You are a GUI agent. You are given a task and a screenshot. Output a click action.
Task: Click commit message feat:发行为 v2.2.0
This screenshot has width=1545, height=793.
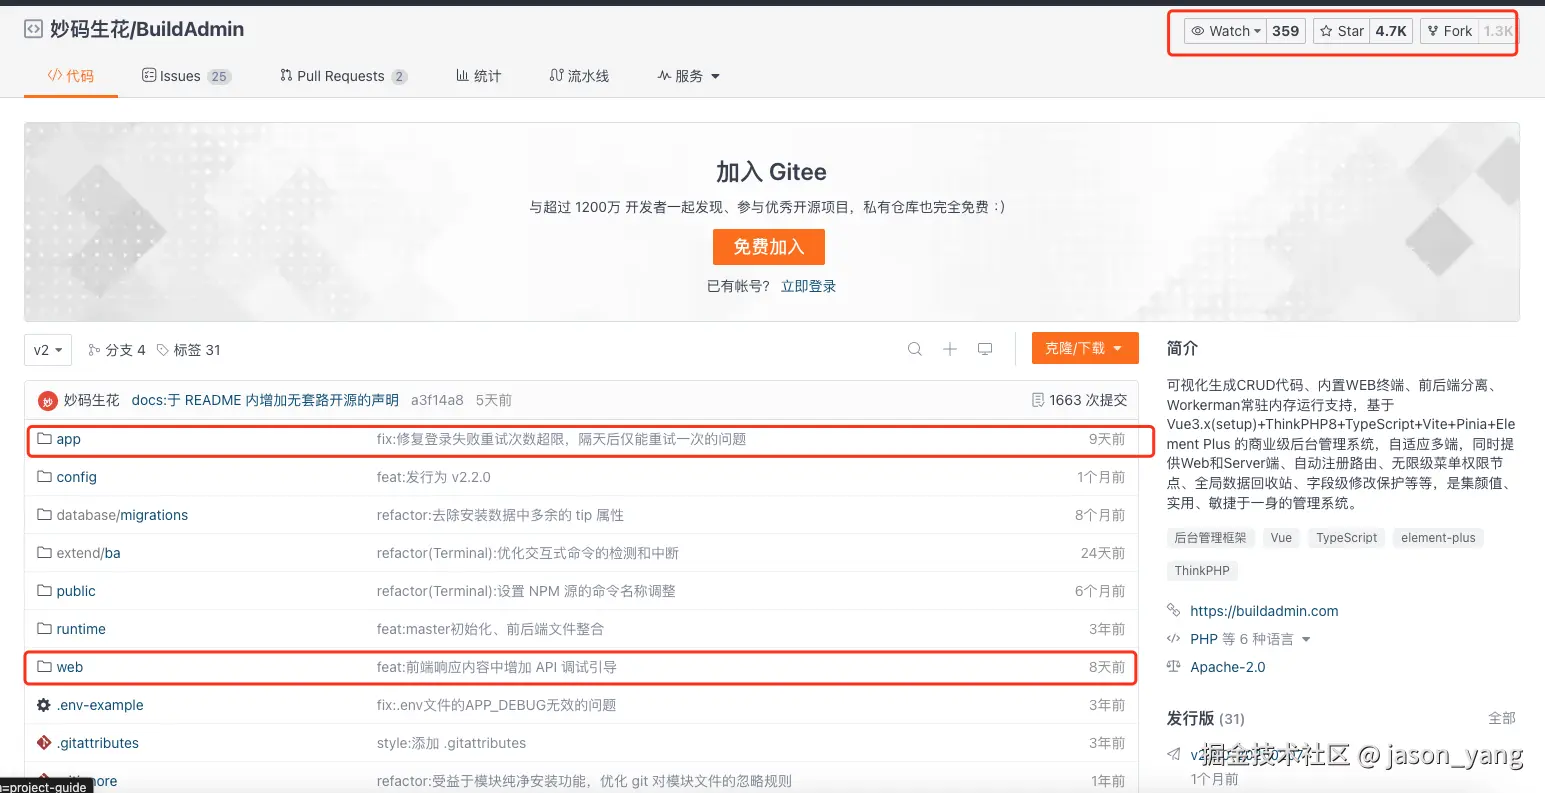tap(434, 477)
